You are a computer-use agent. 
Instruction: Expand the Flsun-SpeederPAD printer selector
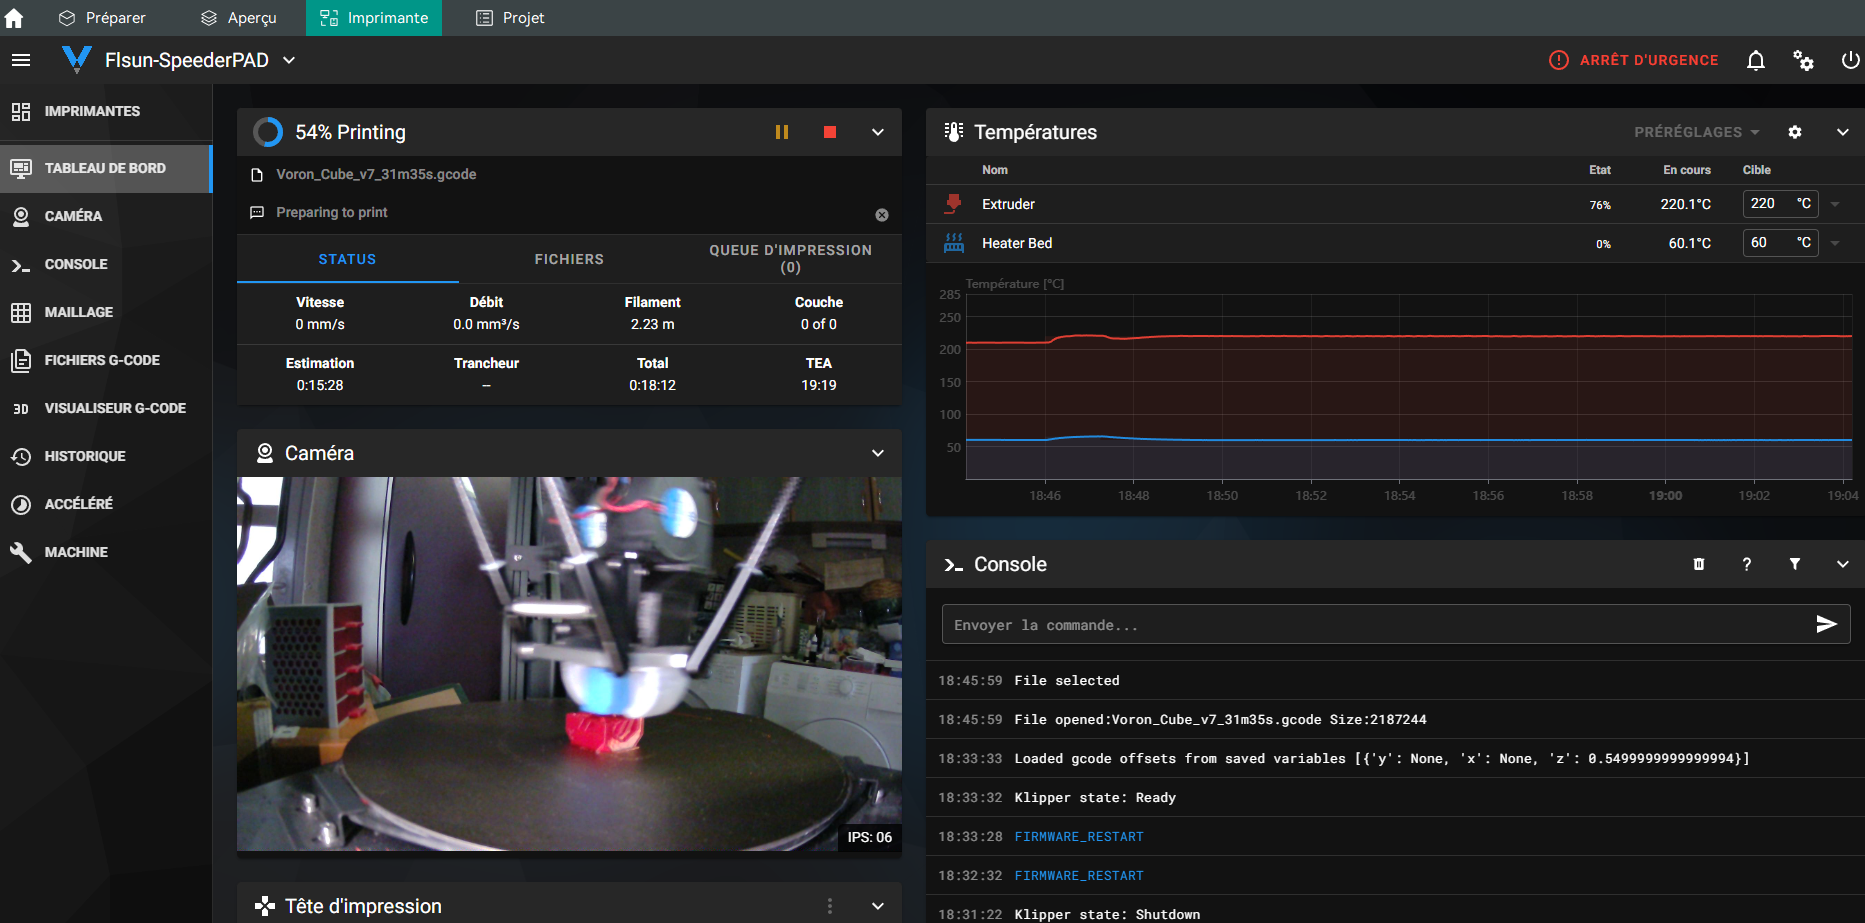click(x=289, y=60)
